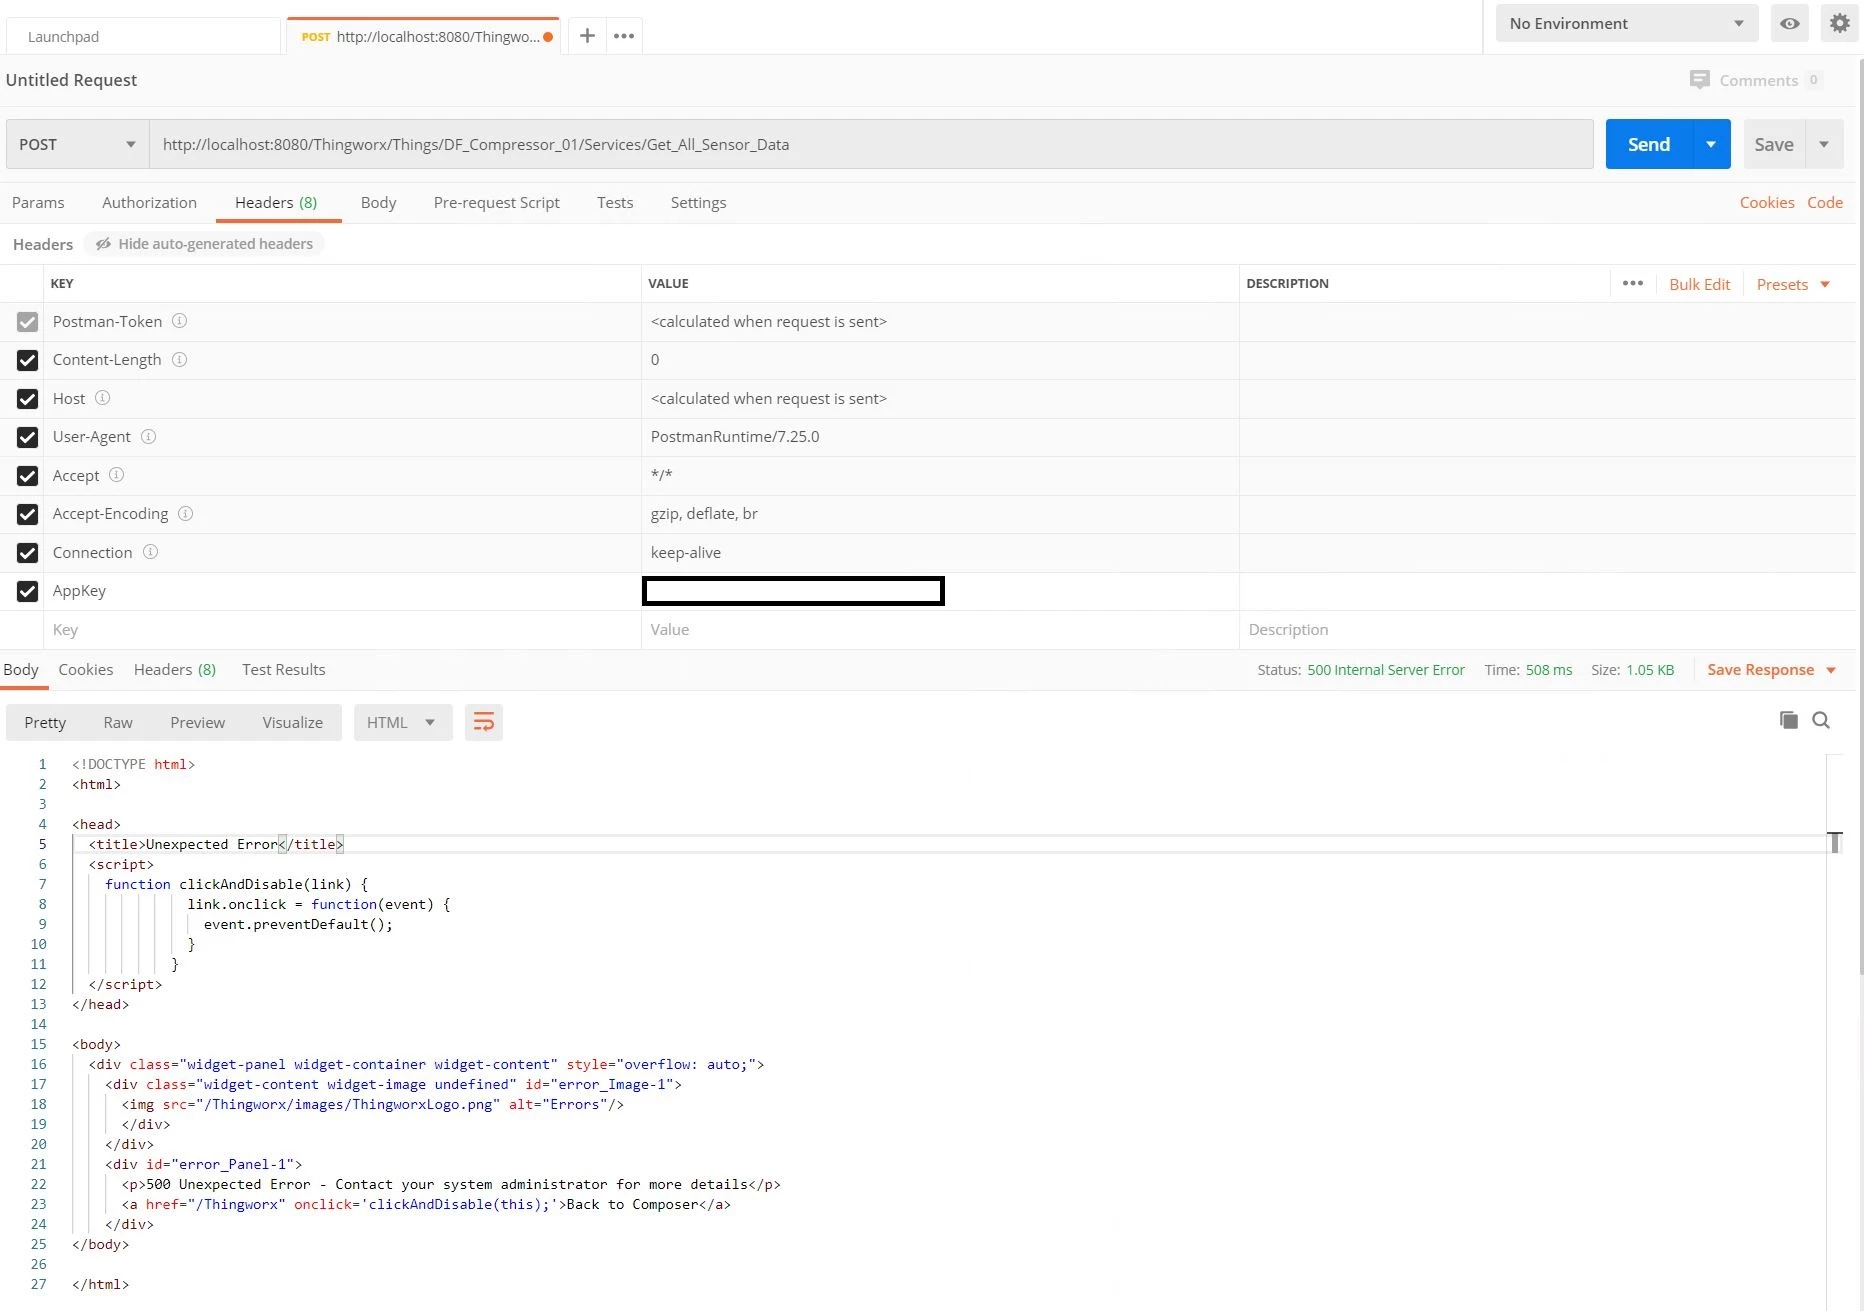This screenshot has width=1864, height=1311.
Task: Save the request
Action: click(x=1774, y=144)
